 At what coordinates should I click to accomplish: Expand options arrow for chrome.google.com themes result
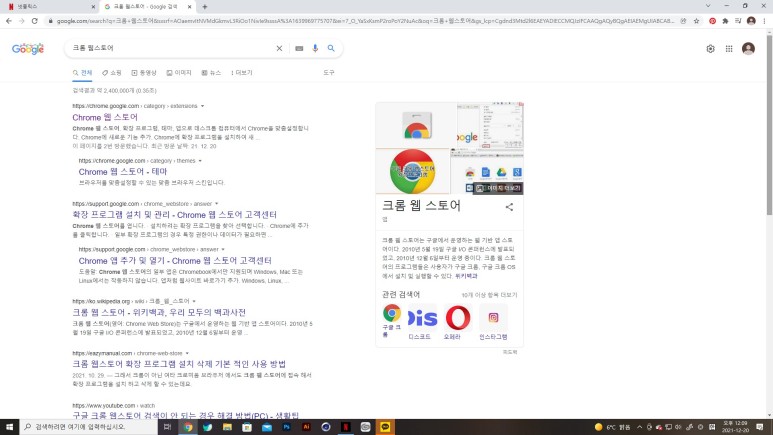pyautogui.click(x=200, y=161)
